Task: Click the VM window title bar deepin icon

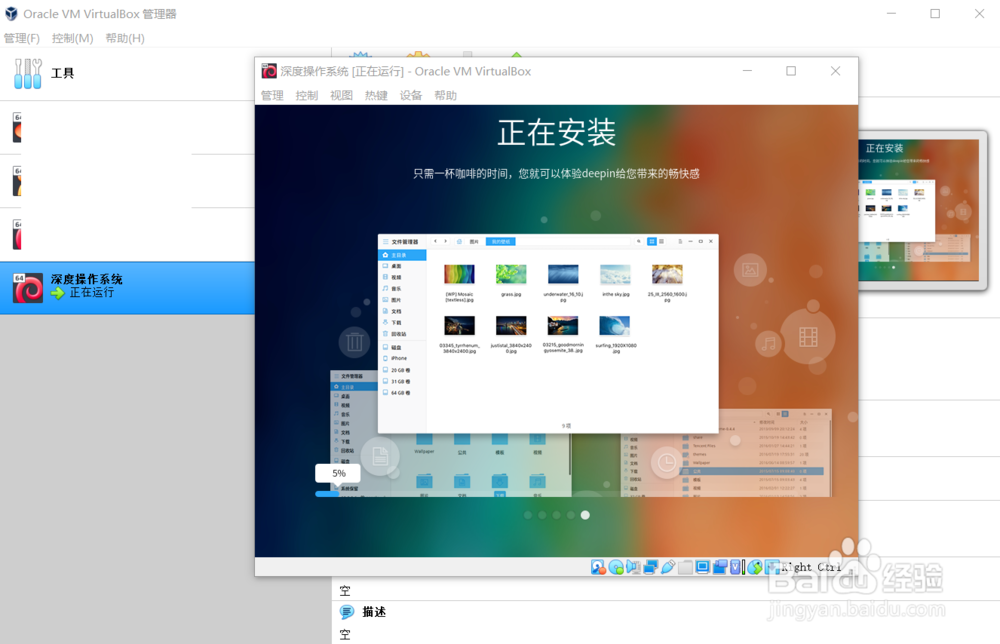Action: pos(269,71)
